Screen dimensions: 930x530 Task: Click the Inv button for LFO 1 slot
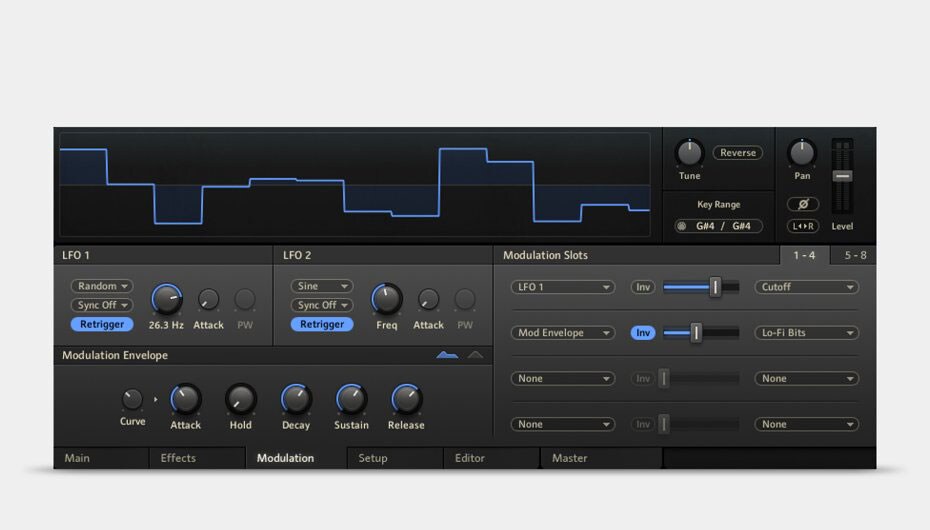pos(643,287)
